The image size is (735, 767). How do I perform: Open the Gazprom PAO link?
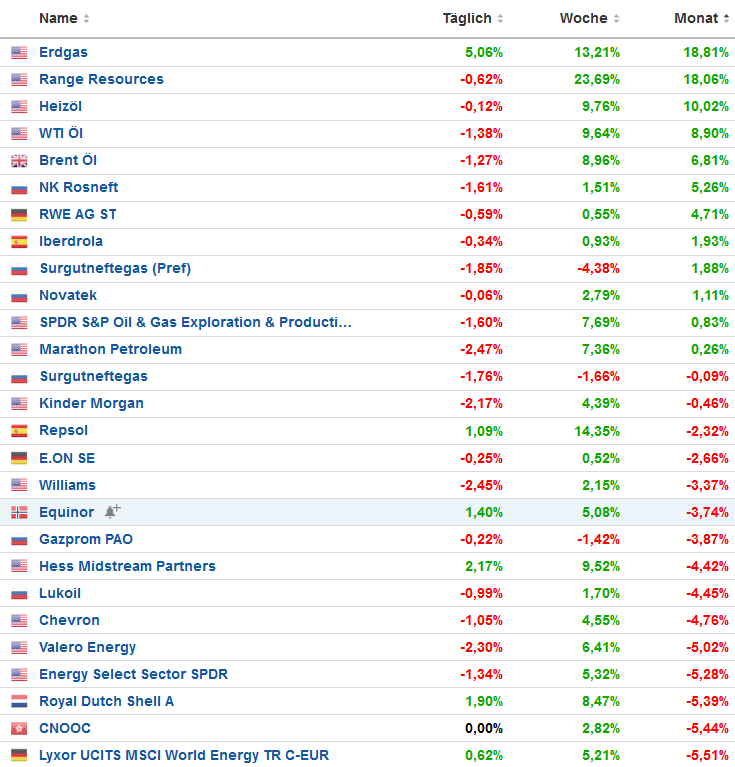(86, 539)
